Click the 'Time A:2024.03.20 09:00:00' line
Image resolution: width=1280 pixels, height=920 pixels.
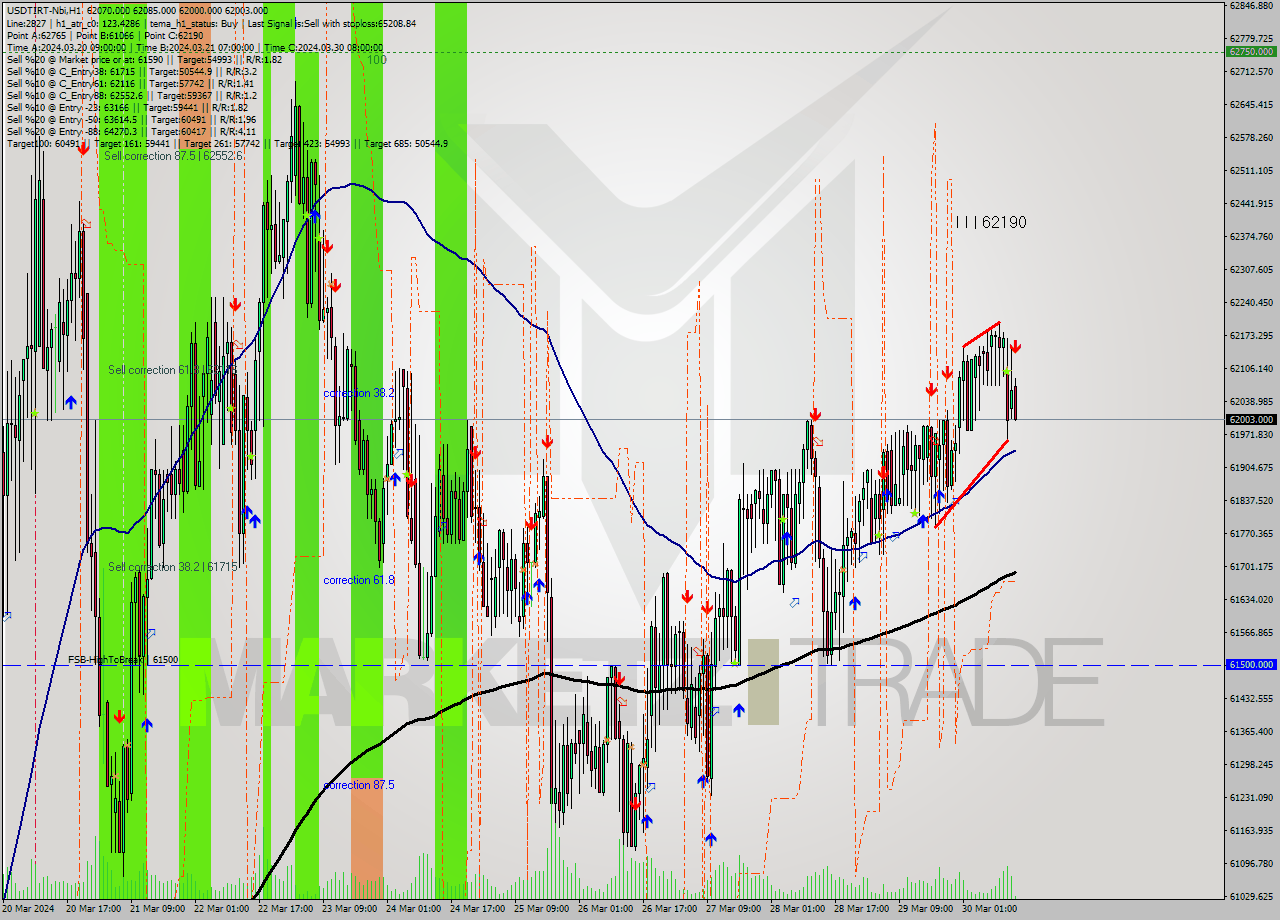tap(194, 47)
